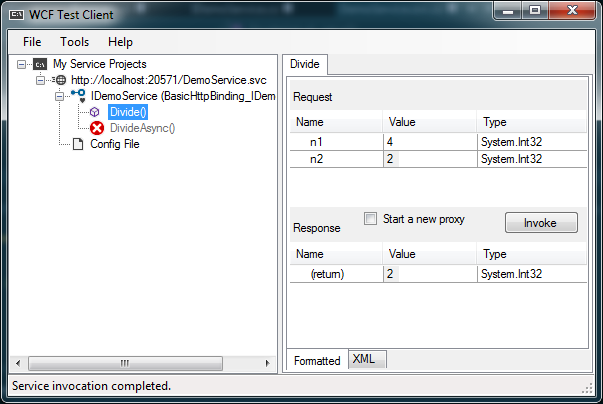
Task: Click the Response Value column header
Action: pyautogui.click(x=430, y=254)
